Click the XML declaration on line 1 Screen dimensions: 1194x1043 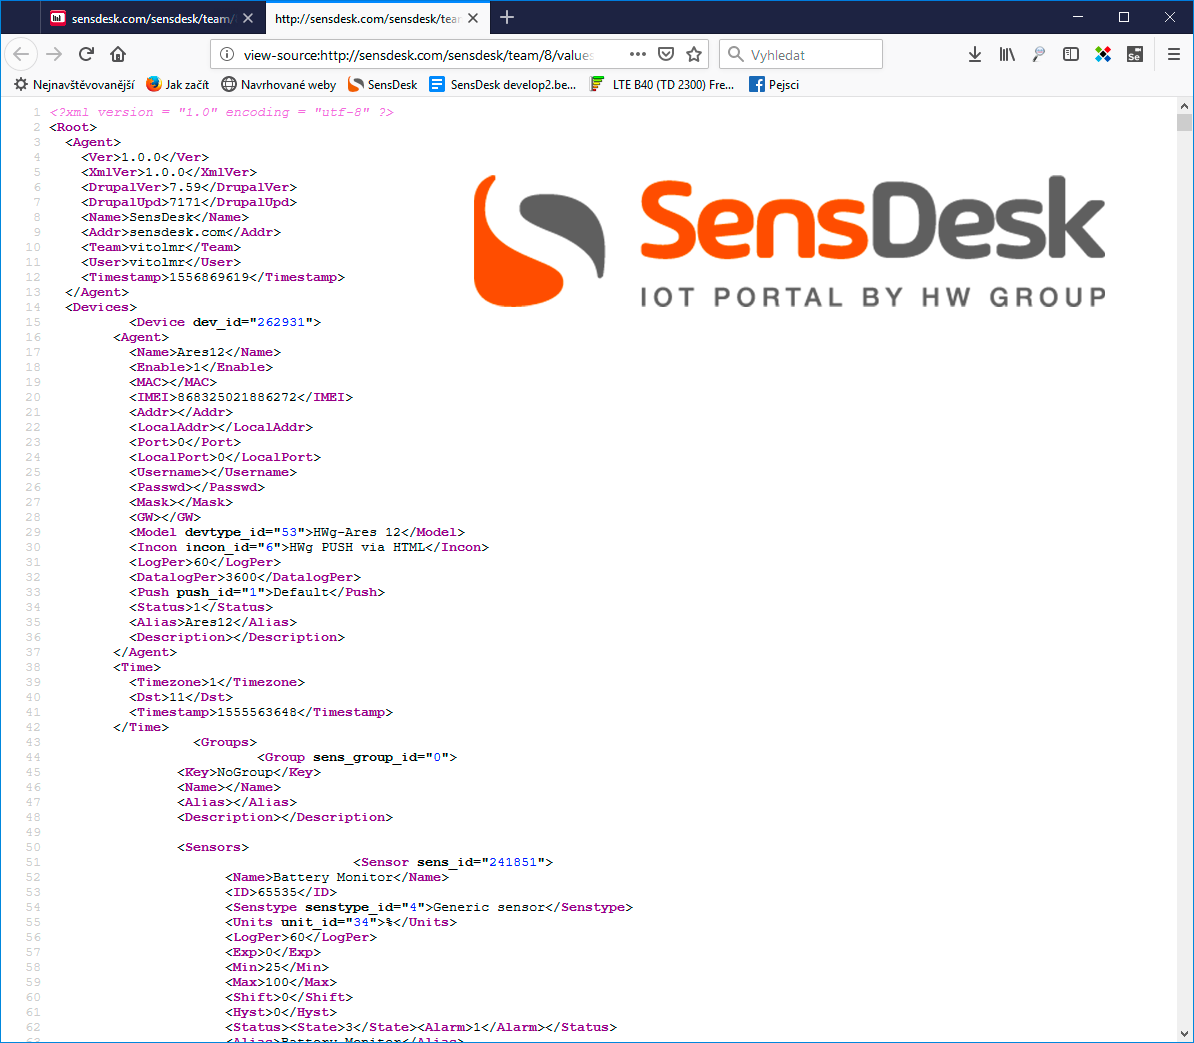[222, 112]
